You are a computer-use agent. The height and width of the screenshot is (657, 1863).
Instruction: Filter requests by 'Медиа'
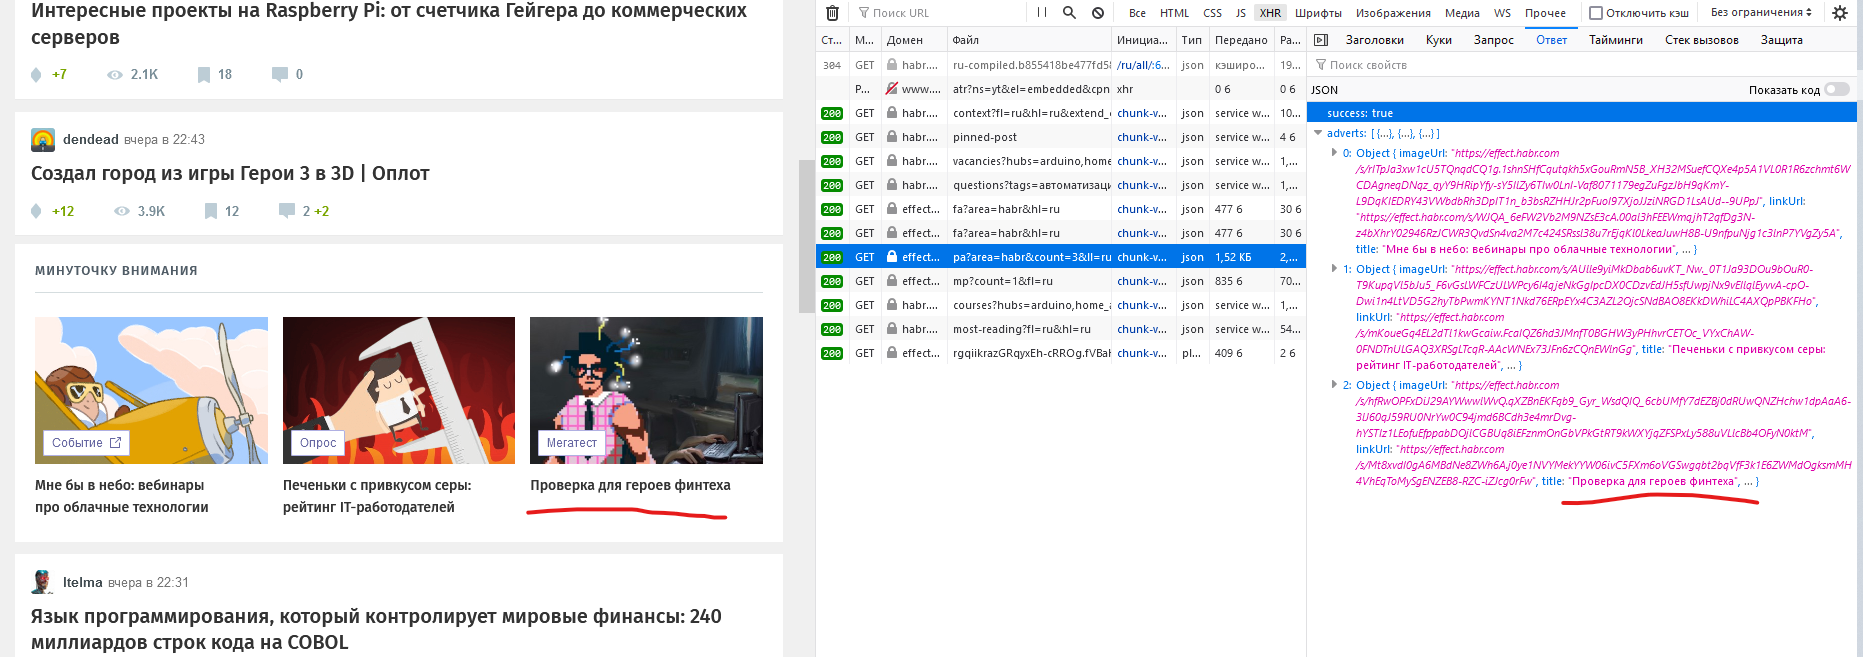(1462, 13)
